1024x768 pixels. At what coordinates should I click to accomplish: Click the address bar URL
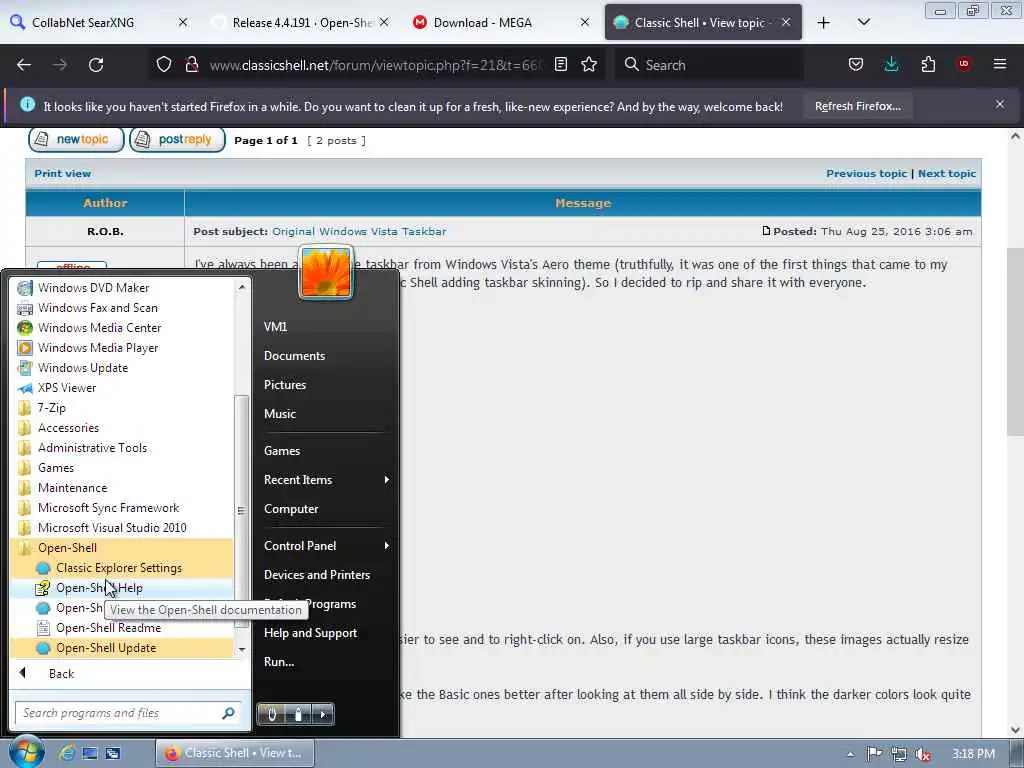(x=376, y=65)
